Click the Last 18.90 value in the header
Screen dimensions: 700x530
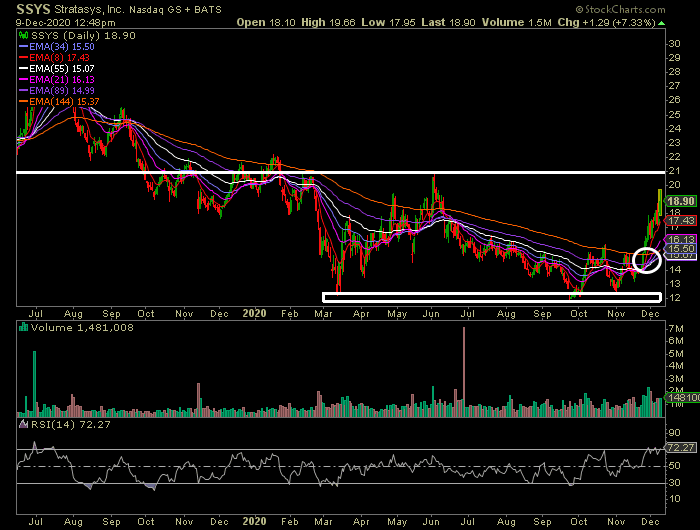point(448,22)
